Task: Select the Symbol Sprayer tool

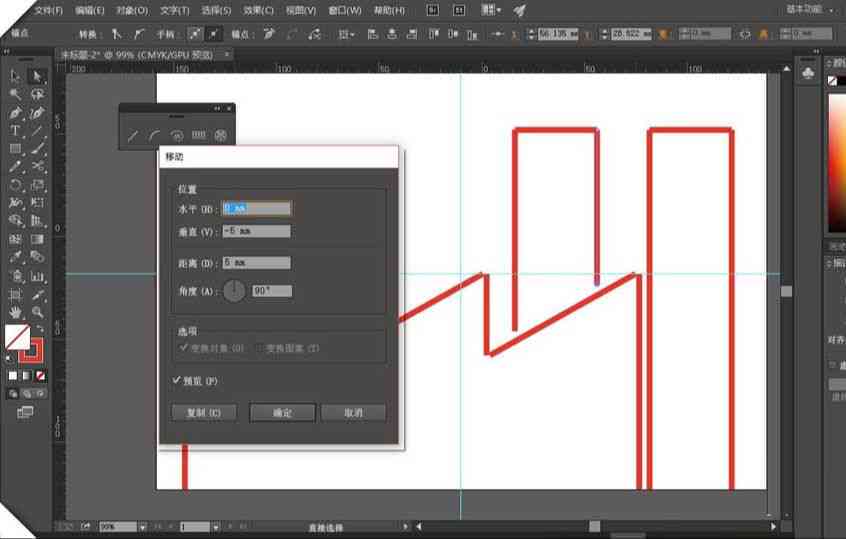Action: [15, 276]
